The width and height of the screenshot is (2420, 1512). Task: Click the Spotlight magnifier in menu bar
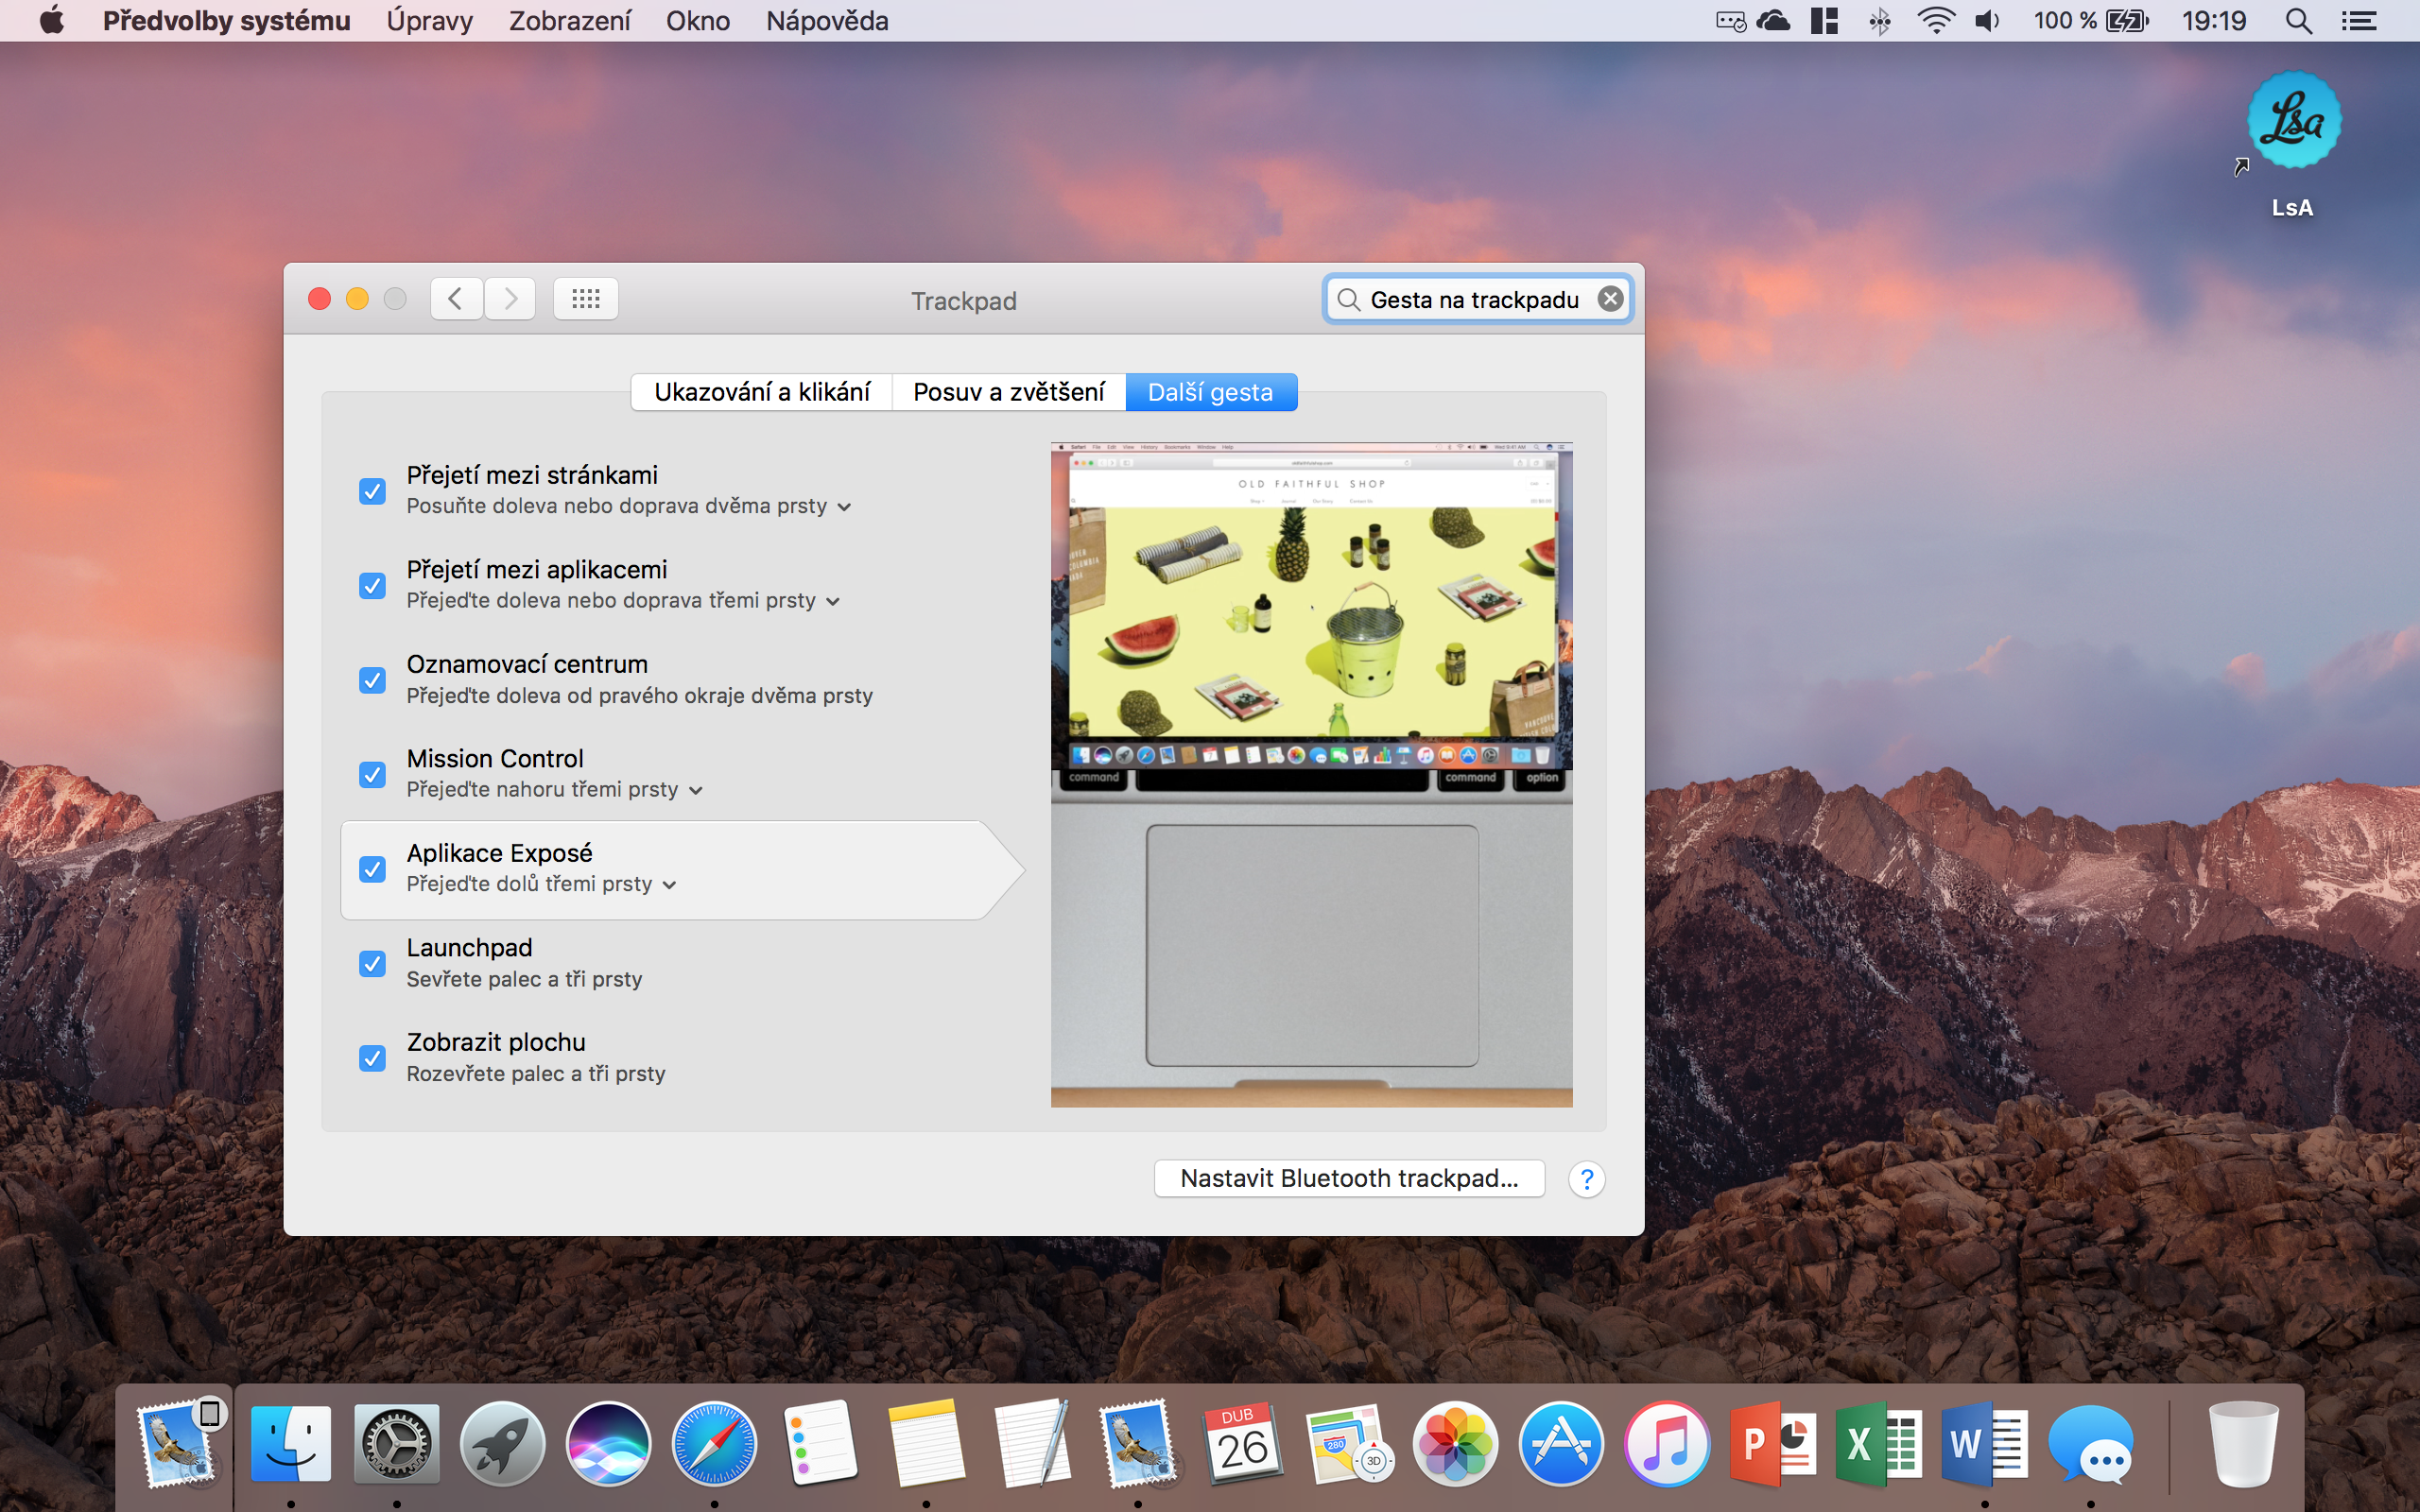coord(2299,21)
